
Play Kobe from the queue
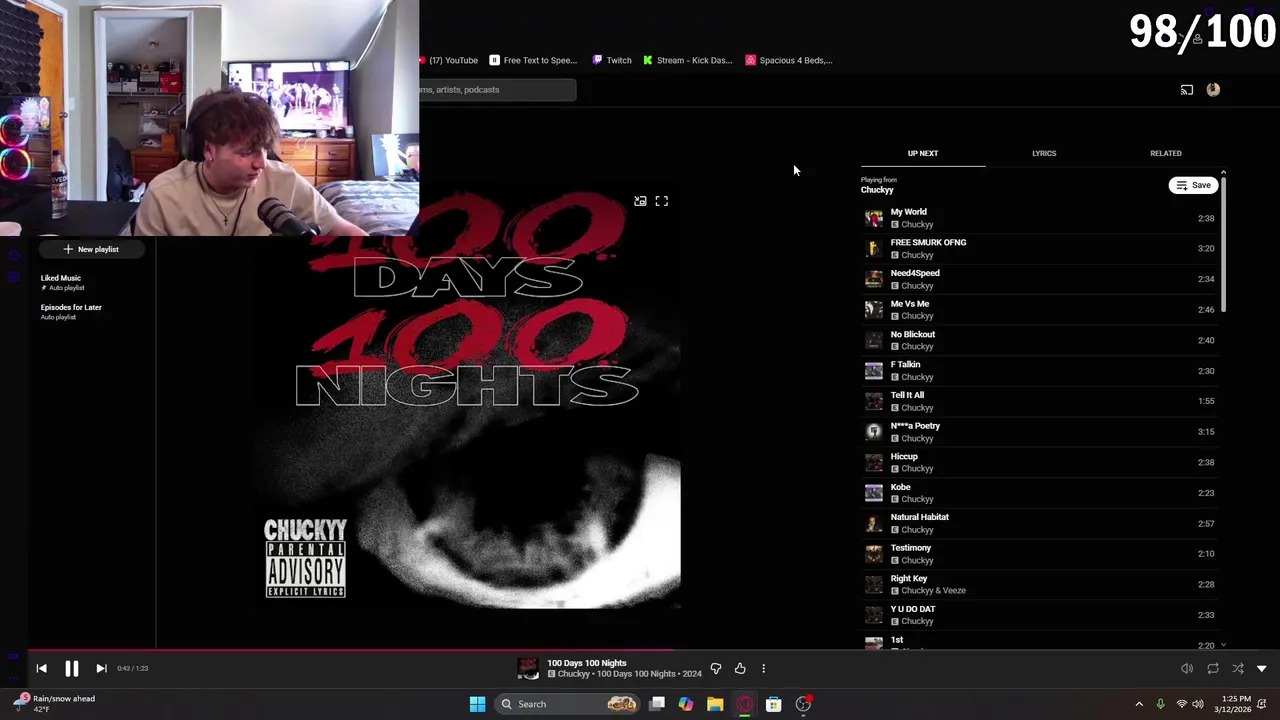tap(1040, 492)
